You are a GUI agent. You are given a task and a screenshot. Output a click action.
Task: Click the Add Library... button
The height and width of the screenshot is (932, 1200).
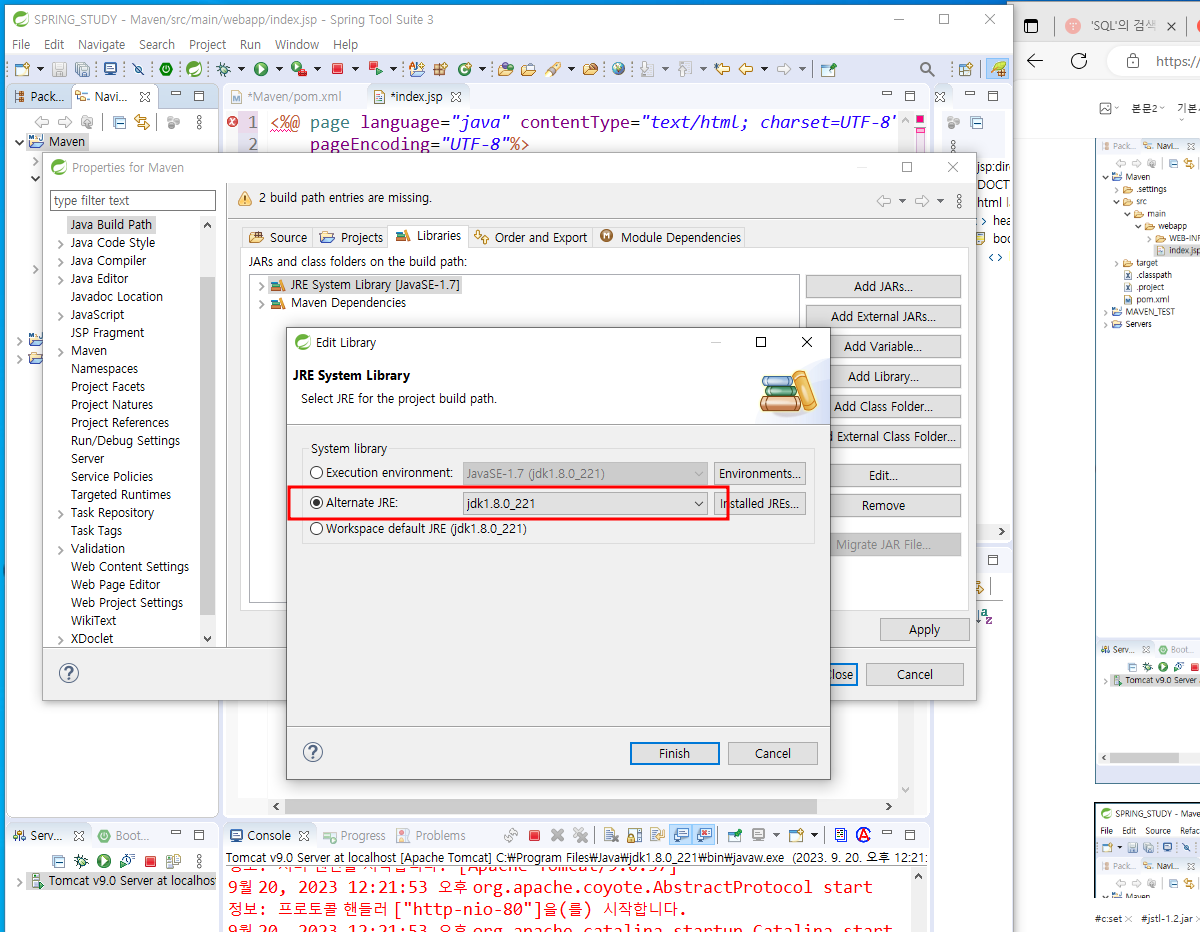[883, 376]
